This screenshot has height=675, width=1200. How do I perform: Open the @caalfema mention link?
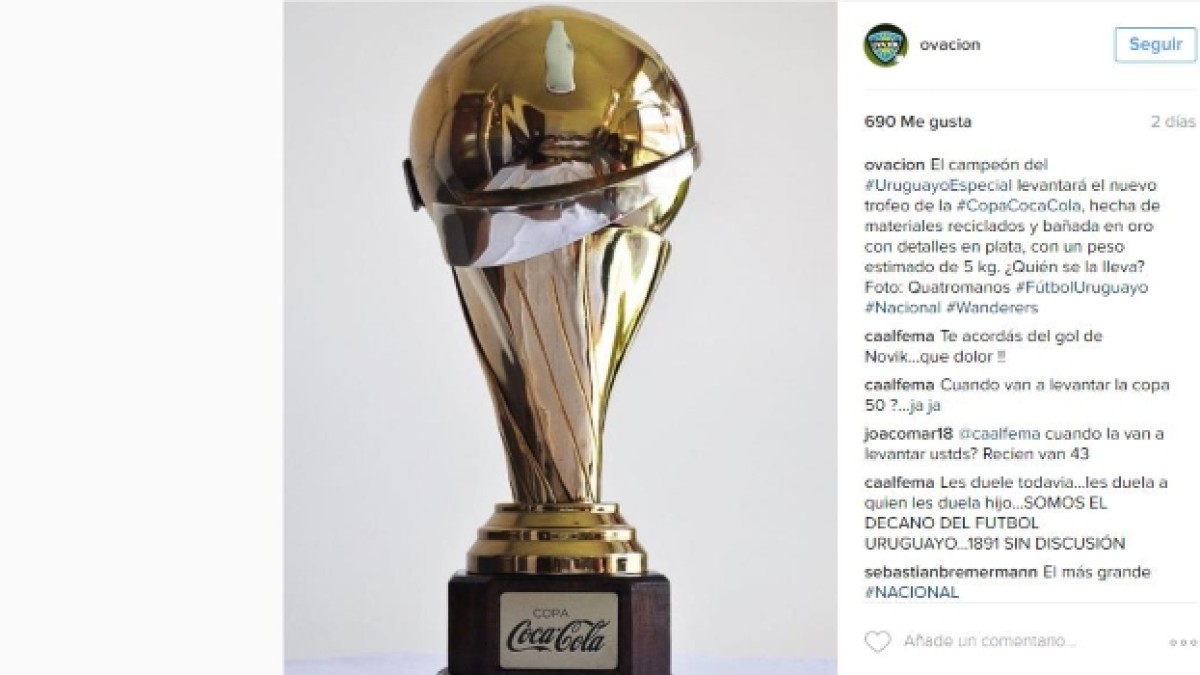pyautogui.click(x=1000, y=434)
